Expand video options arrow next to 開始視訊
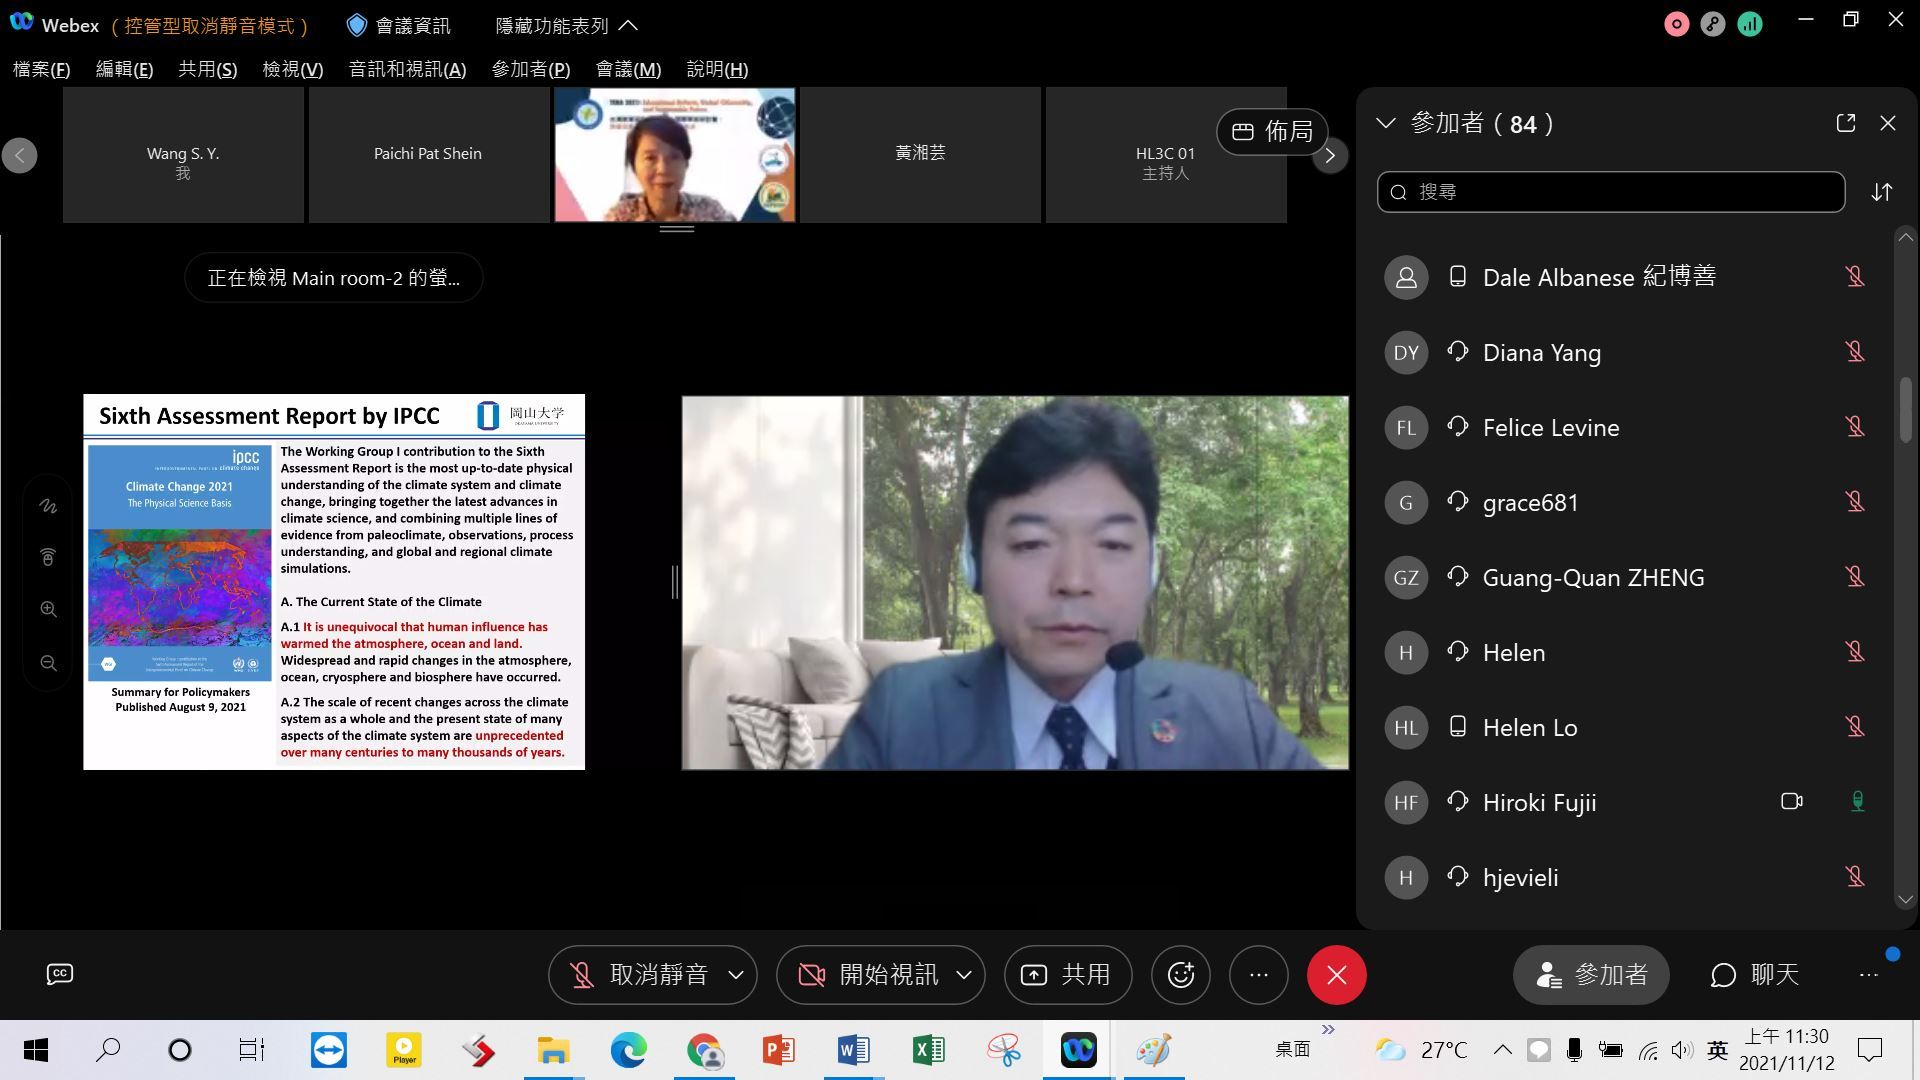The image size is (1920, 1080). tap(964, 975)
